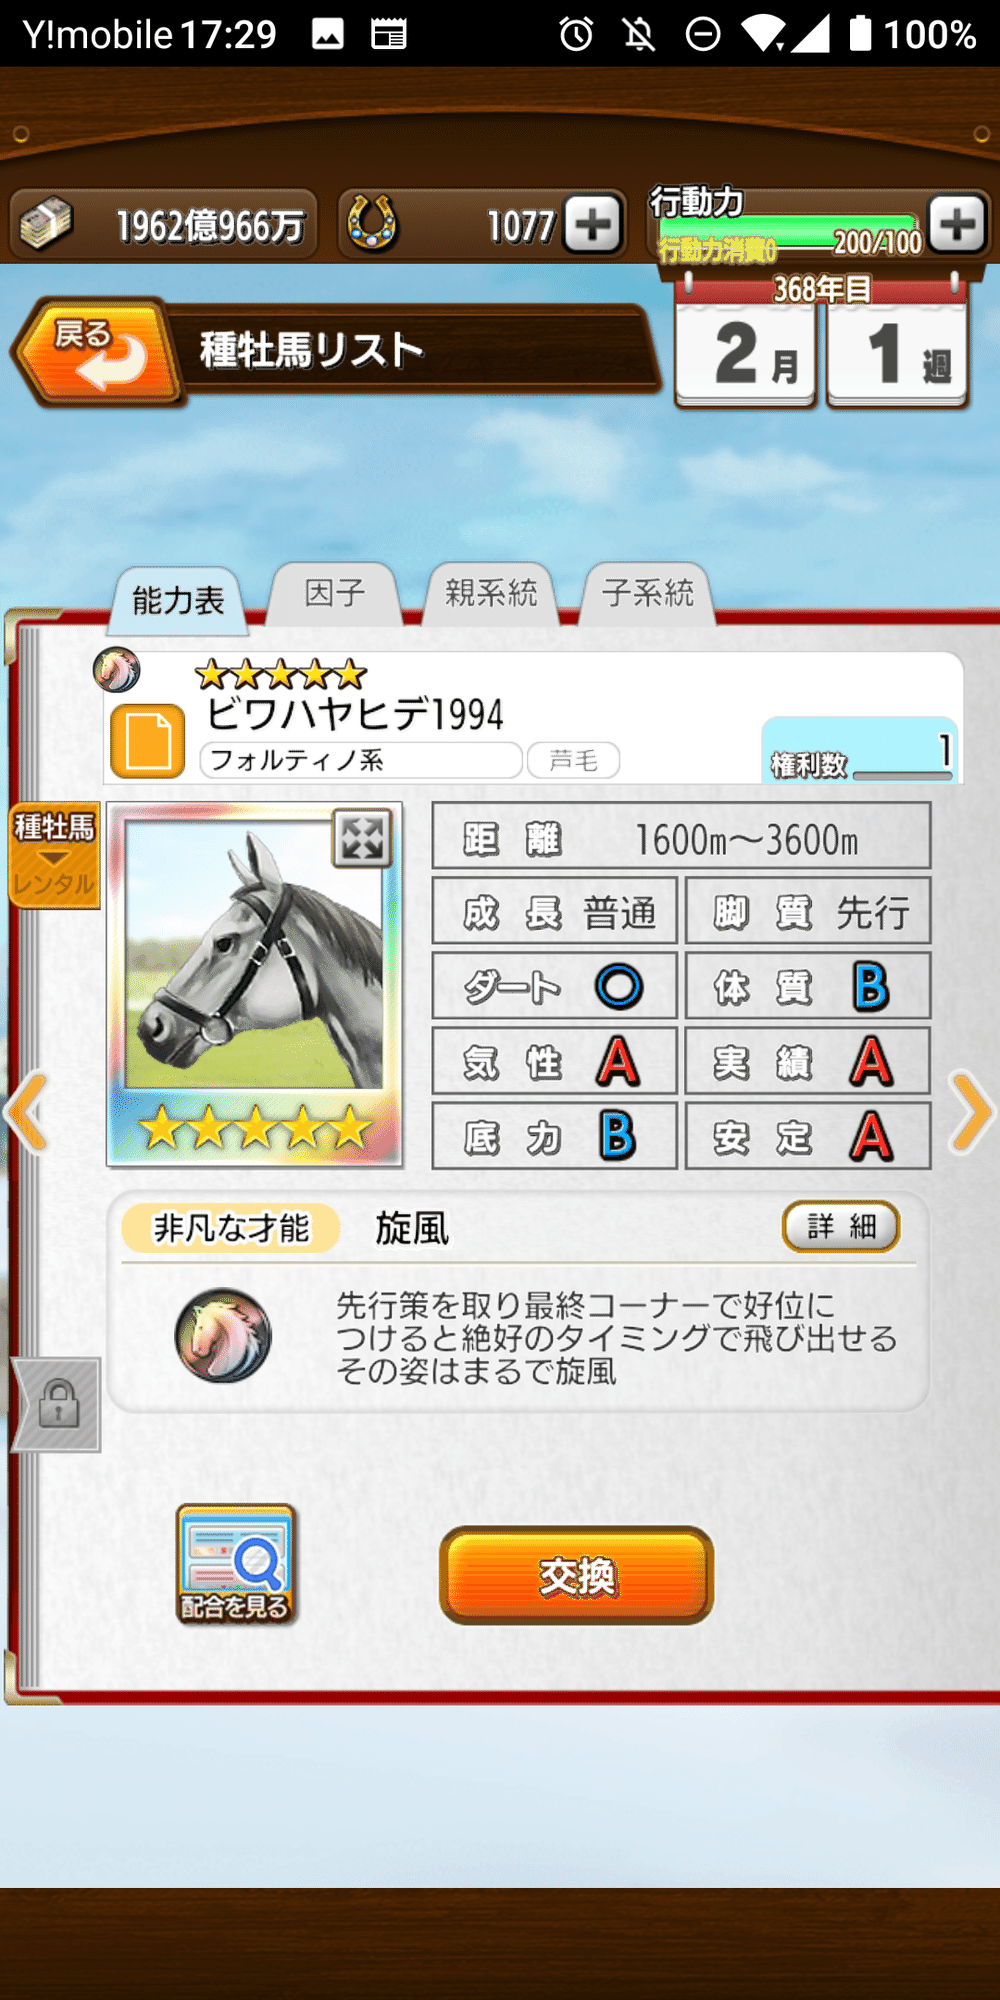The image size is (1000, 2000).
Task: Tap the orange 戻る back arrow button
Action: tap(93, 352)
